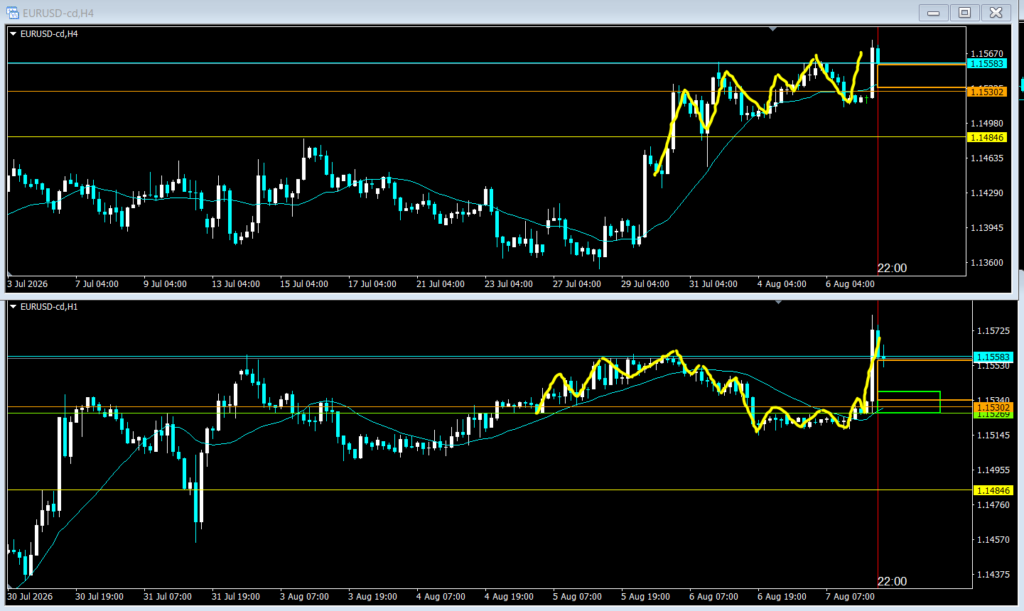This screenshot has height=611, width=1024.
Task: Expand the triangle next to EURUSD-cd,H4 label
Action: click(x=13, y=34)
